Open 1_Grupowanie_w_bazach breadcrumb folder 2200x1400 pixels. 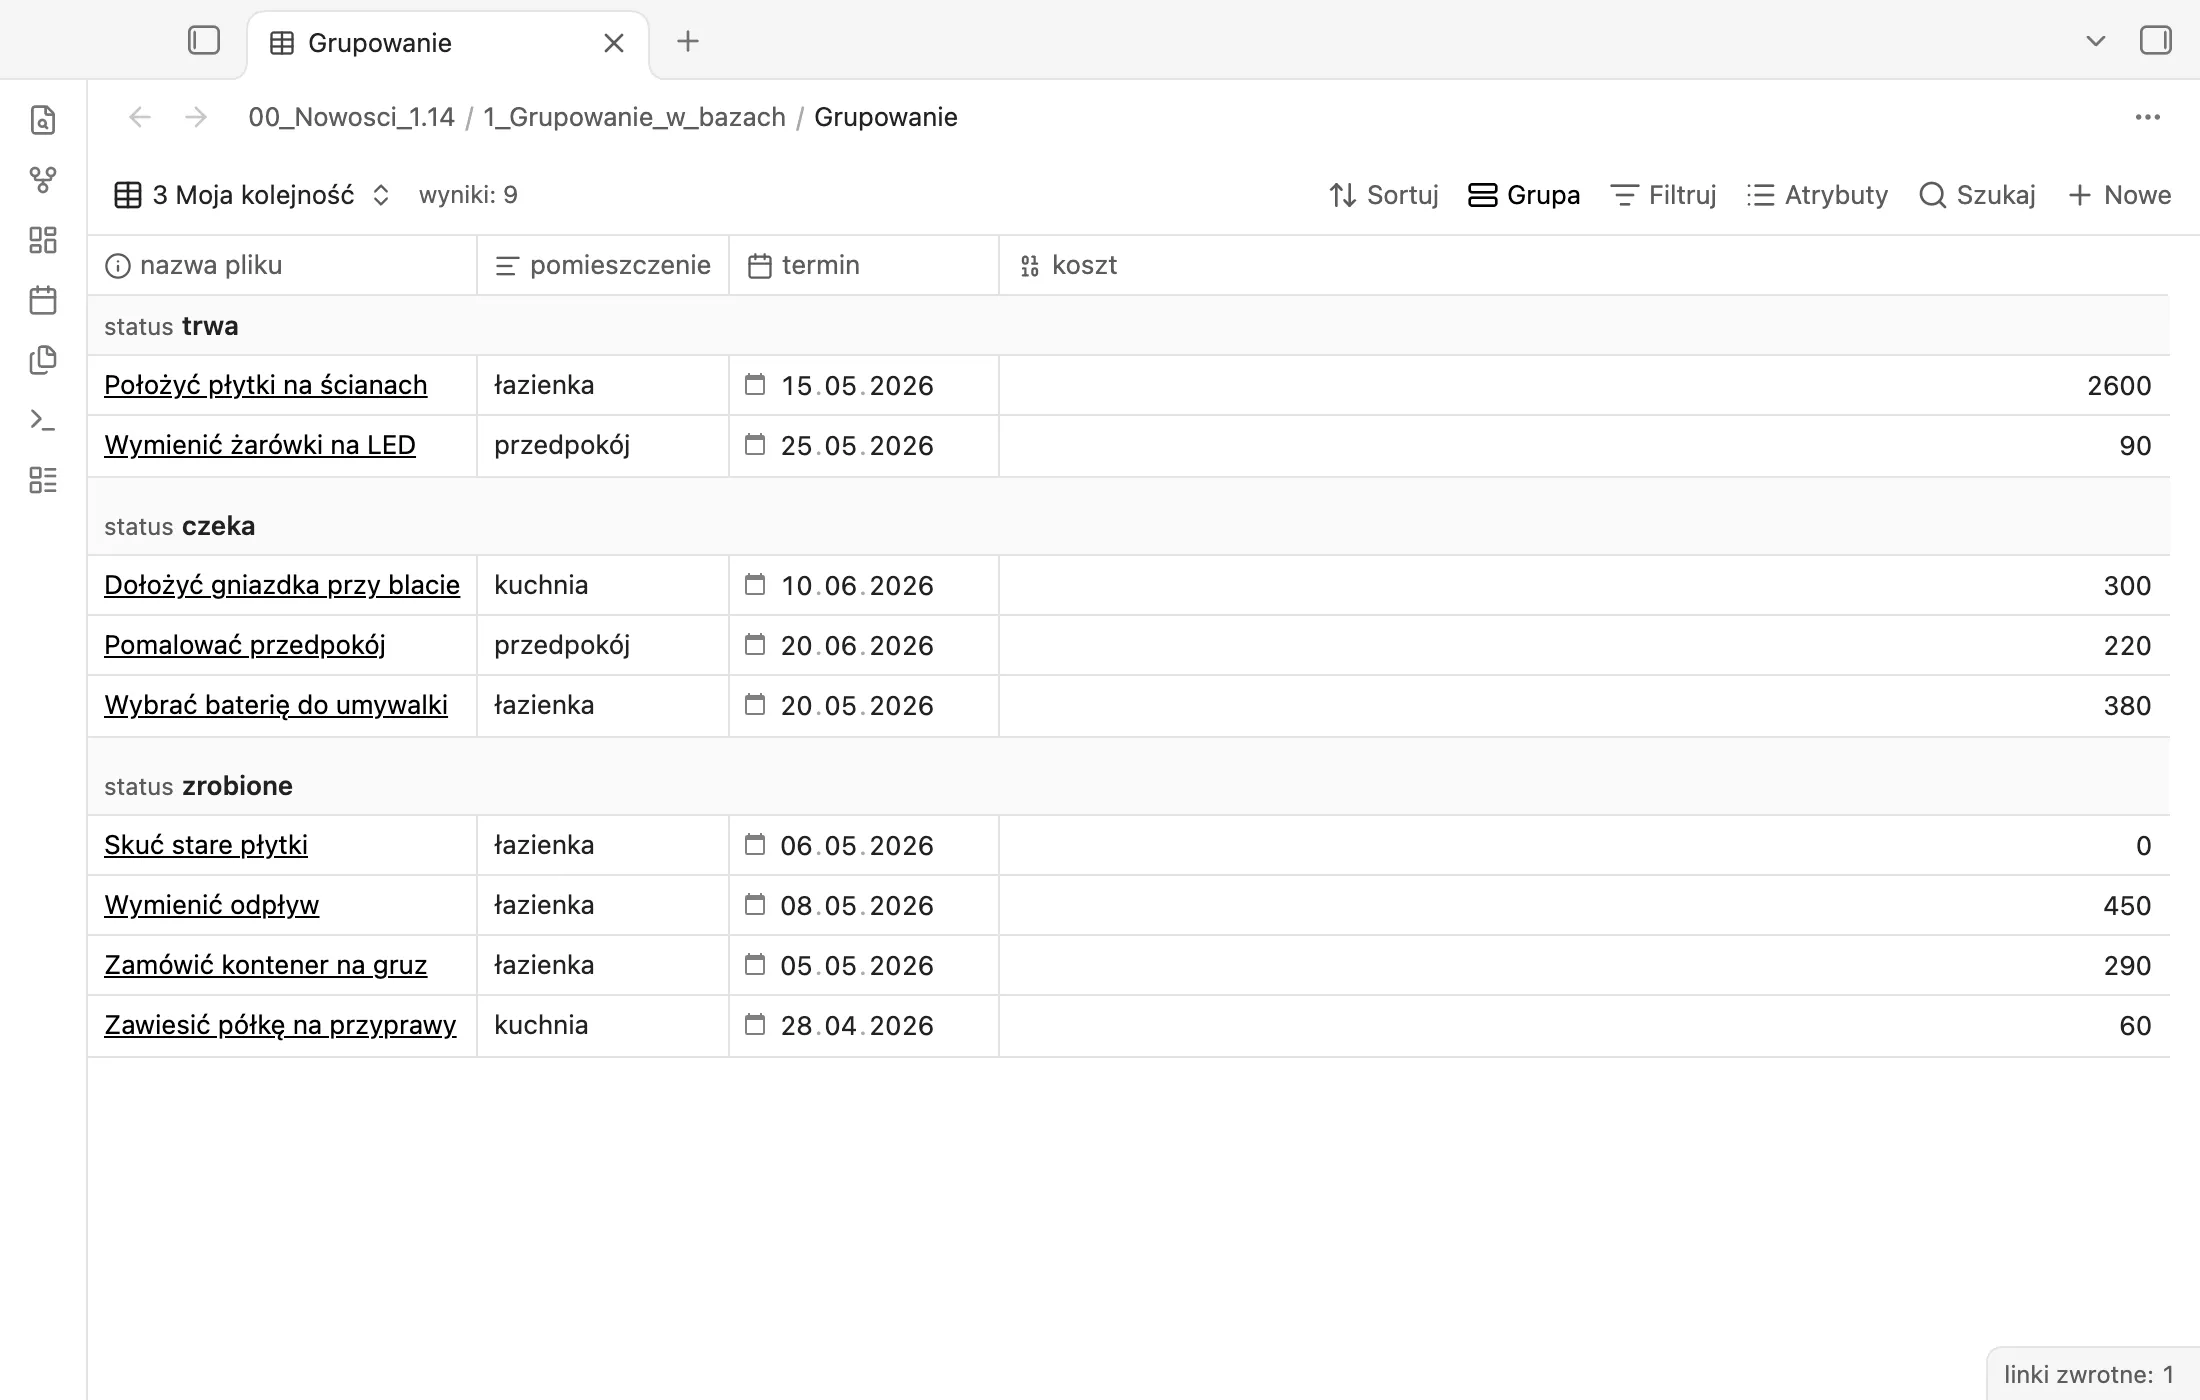tap(634, 117)
